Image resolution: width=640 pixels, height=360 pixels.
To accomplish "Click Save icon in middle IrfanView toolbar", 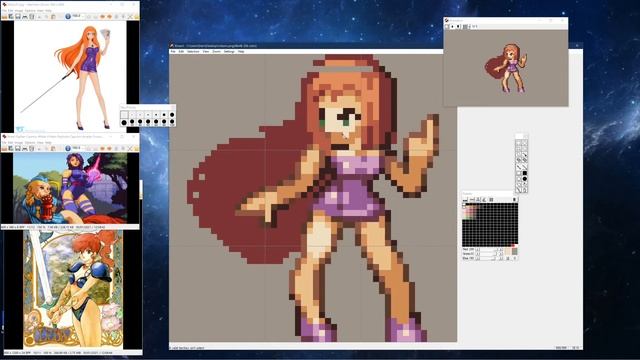I will click(18, 148).
